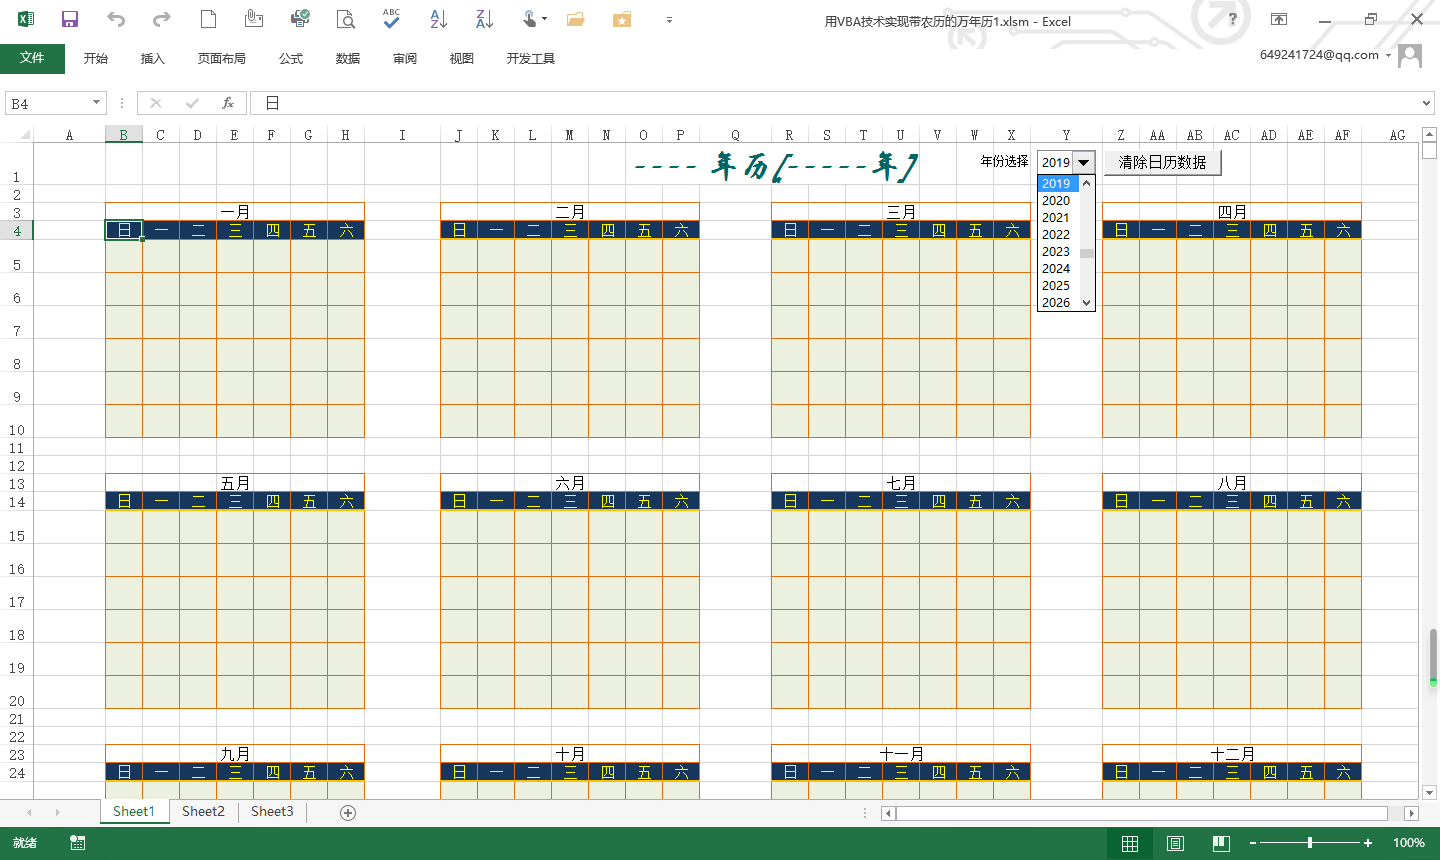Select Normal view button in status bar
This screenshot has width=1440, height=860.
(x=1129, y=843)
